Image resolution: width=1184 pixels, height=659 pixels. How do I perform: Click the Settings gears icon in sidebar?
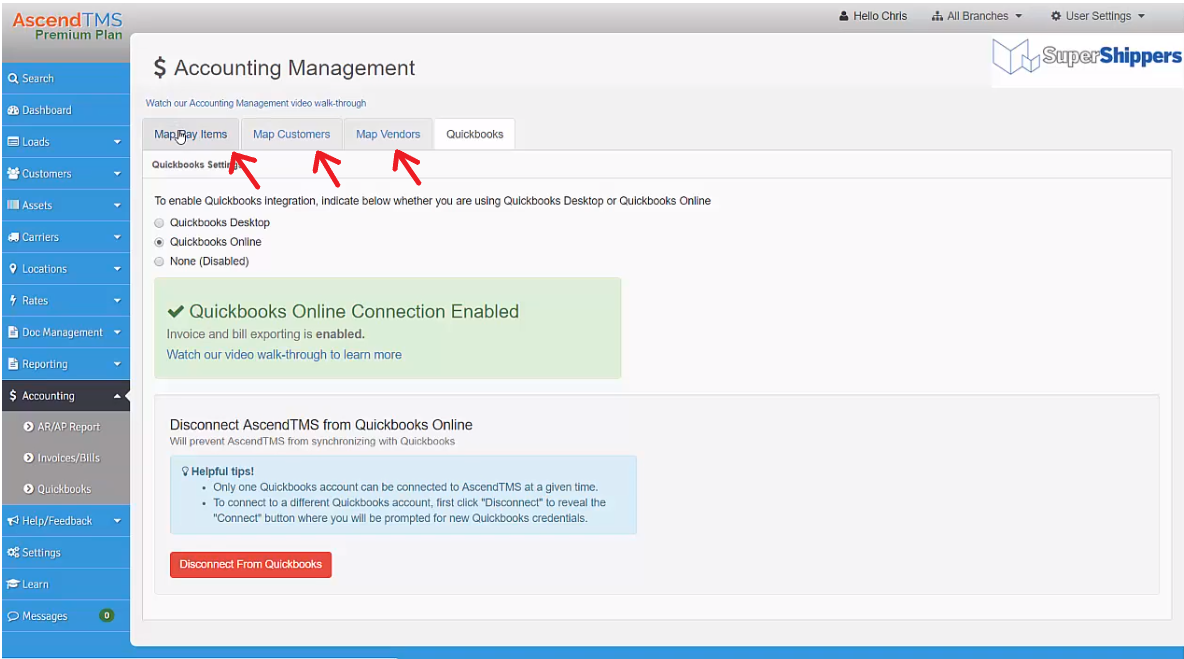[x=13, y=553]
